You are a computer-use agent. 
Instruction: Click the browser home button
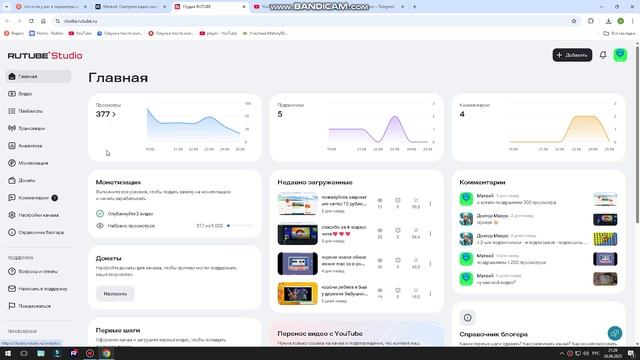[x=43, y=21]
